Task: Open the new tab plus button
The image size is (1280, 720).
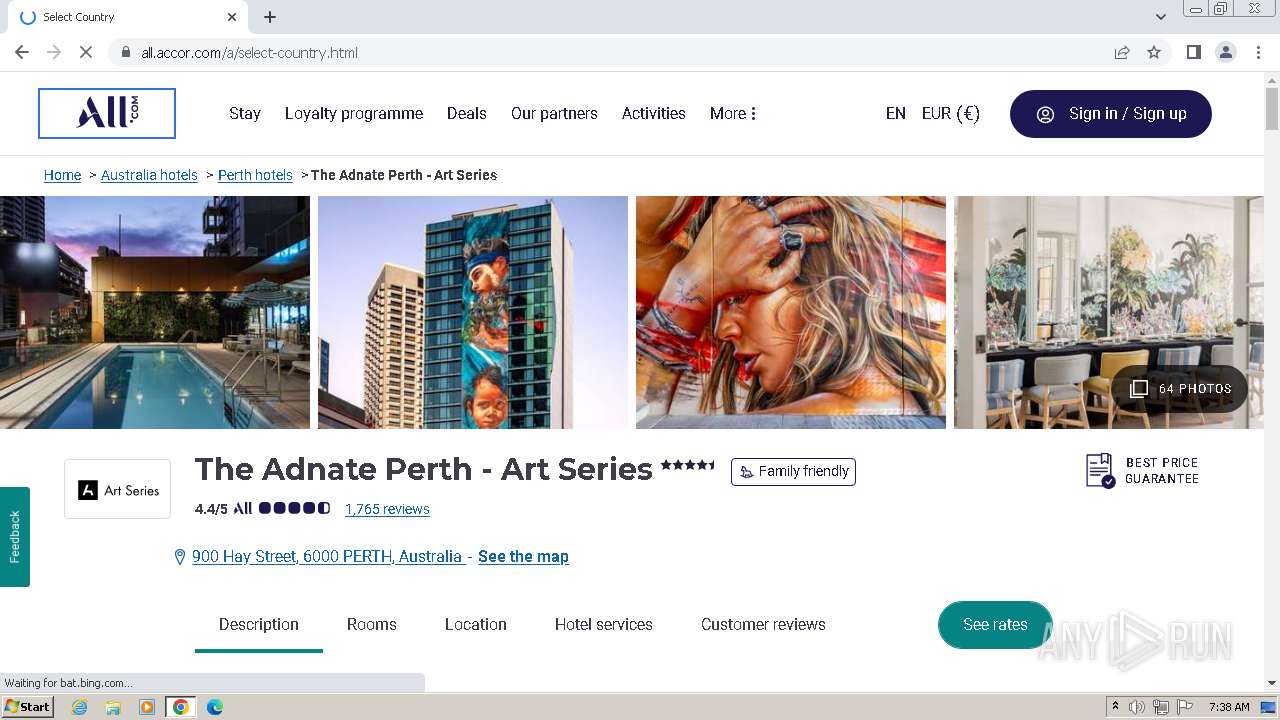Action: 270,17
